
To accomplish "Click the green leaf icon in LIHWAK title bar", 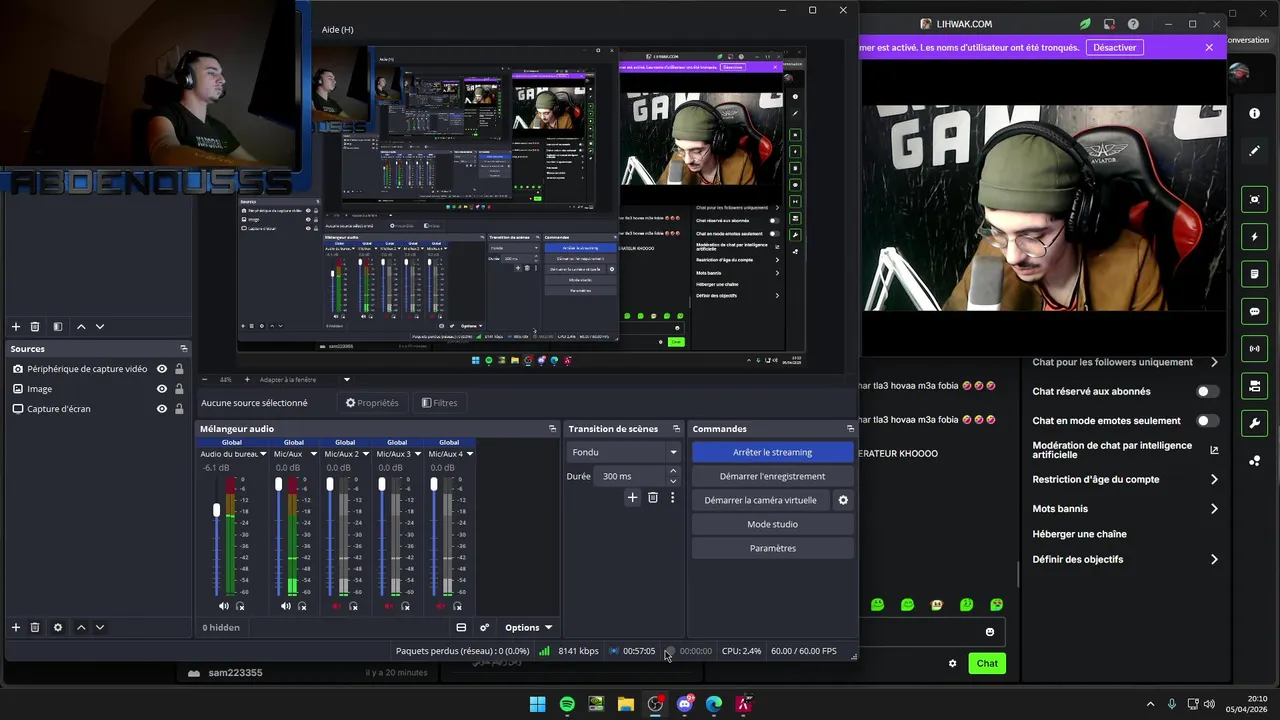I will [1085, 24].
